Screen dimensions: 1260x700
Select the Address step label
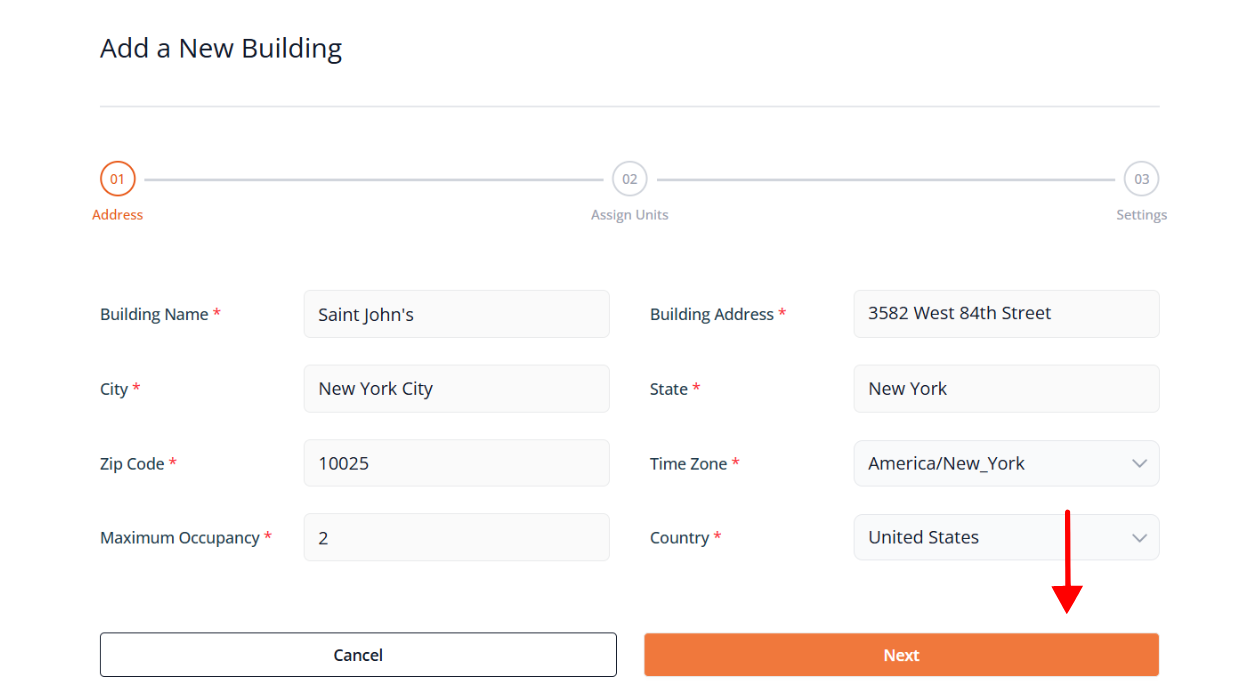(x=118, y=215)
